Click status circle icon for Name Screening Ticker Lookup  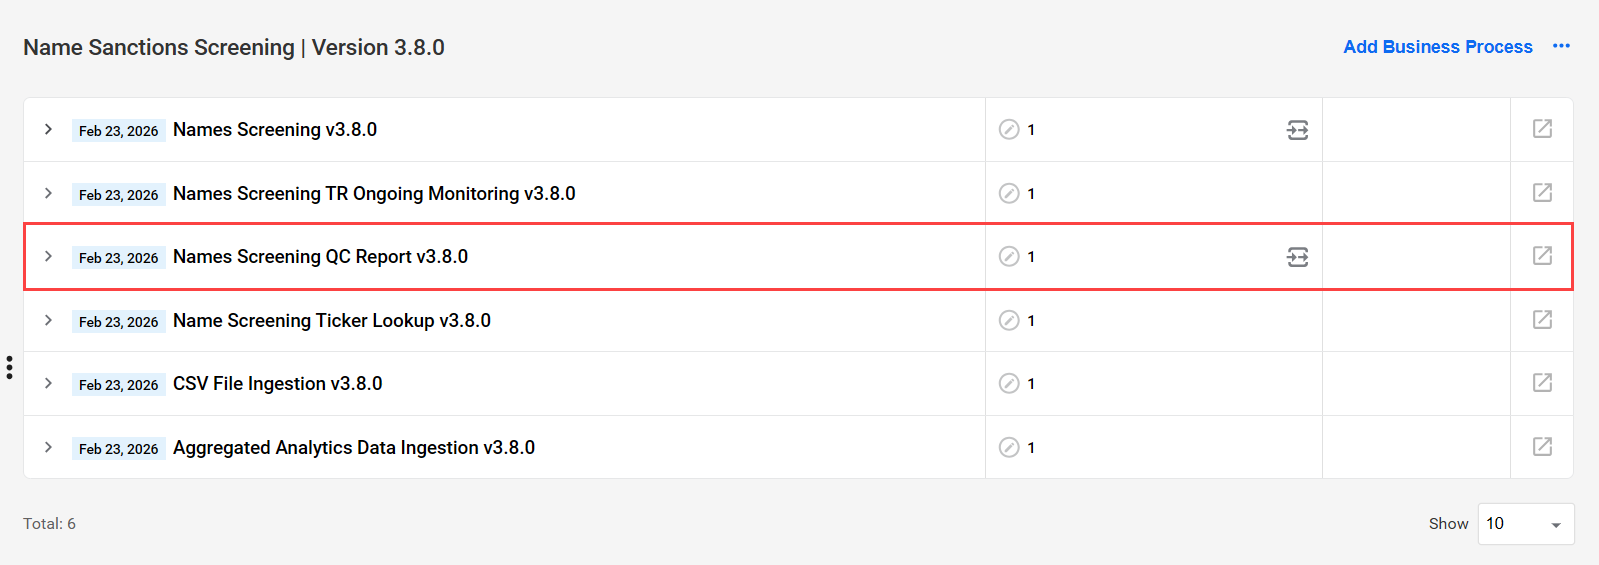click(x=1009, y=320)
